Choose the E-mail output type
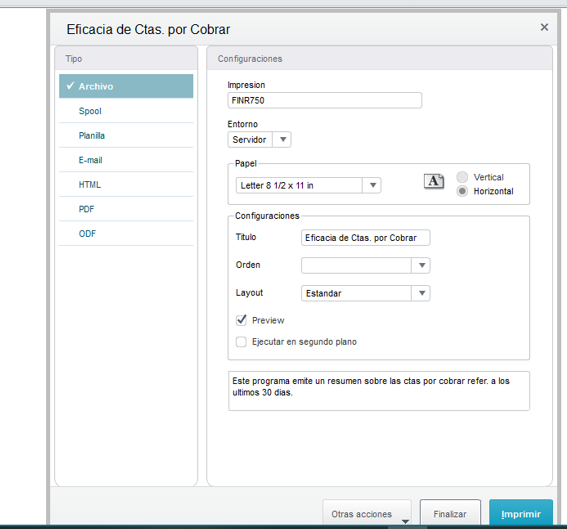 (x=126, y=160)
